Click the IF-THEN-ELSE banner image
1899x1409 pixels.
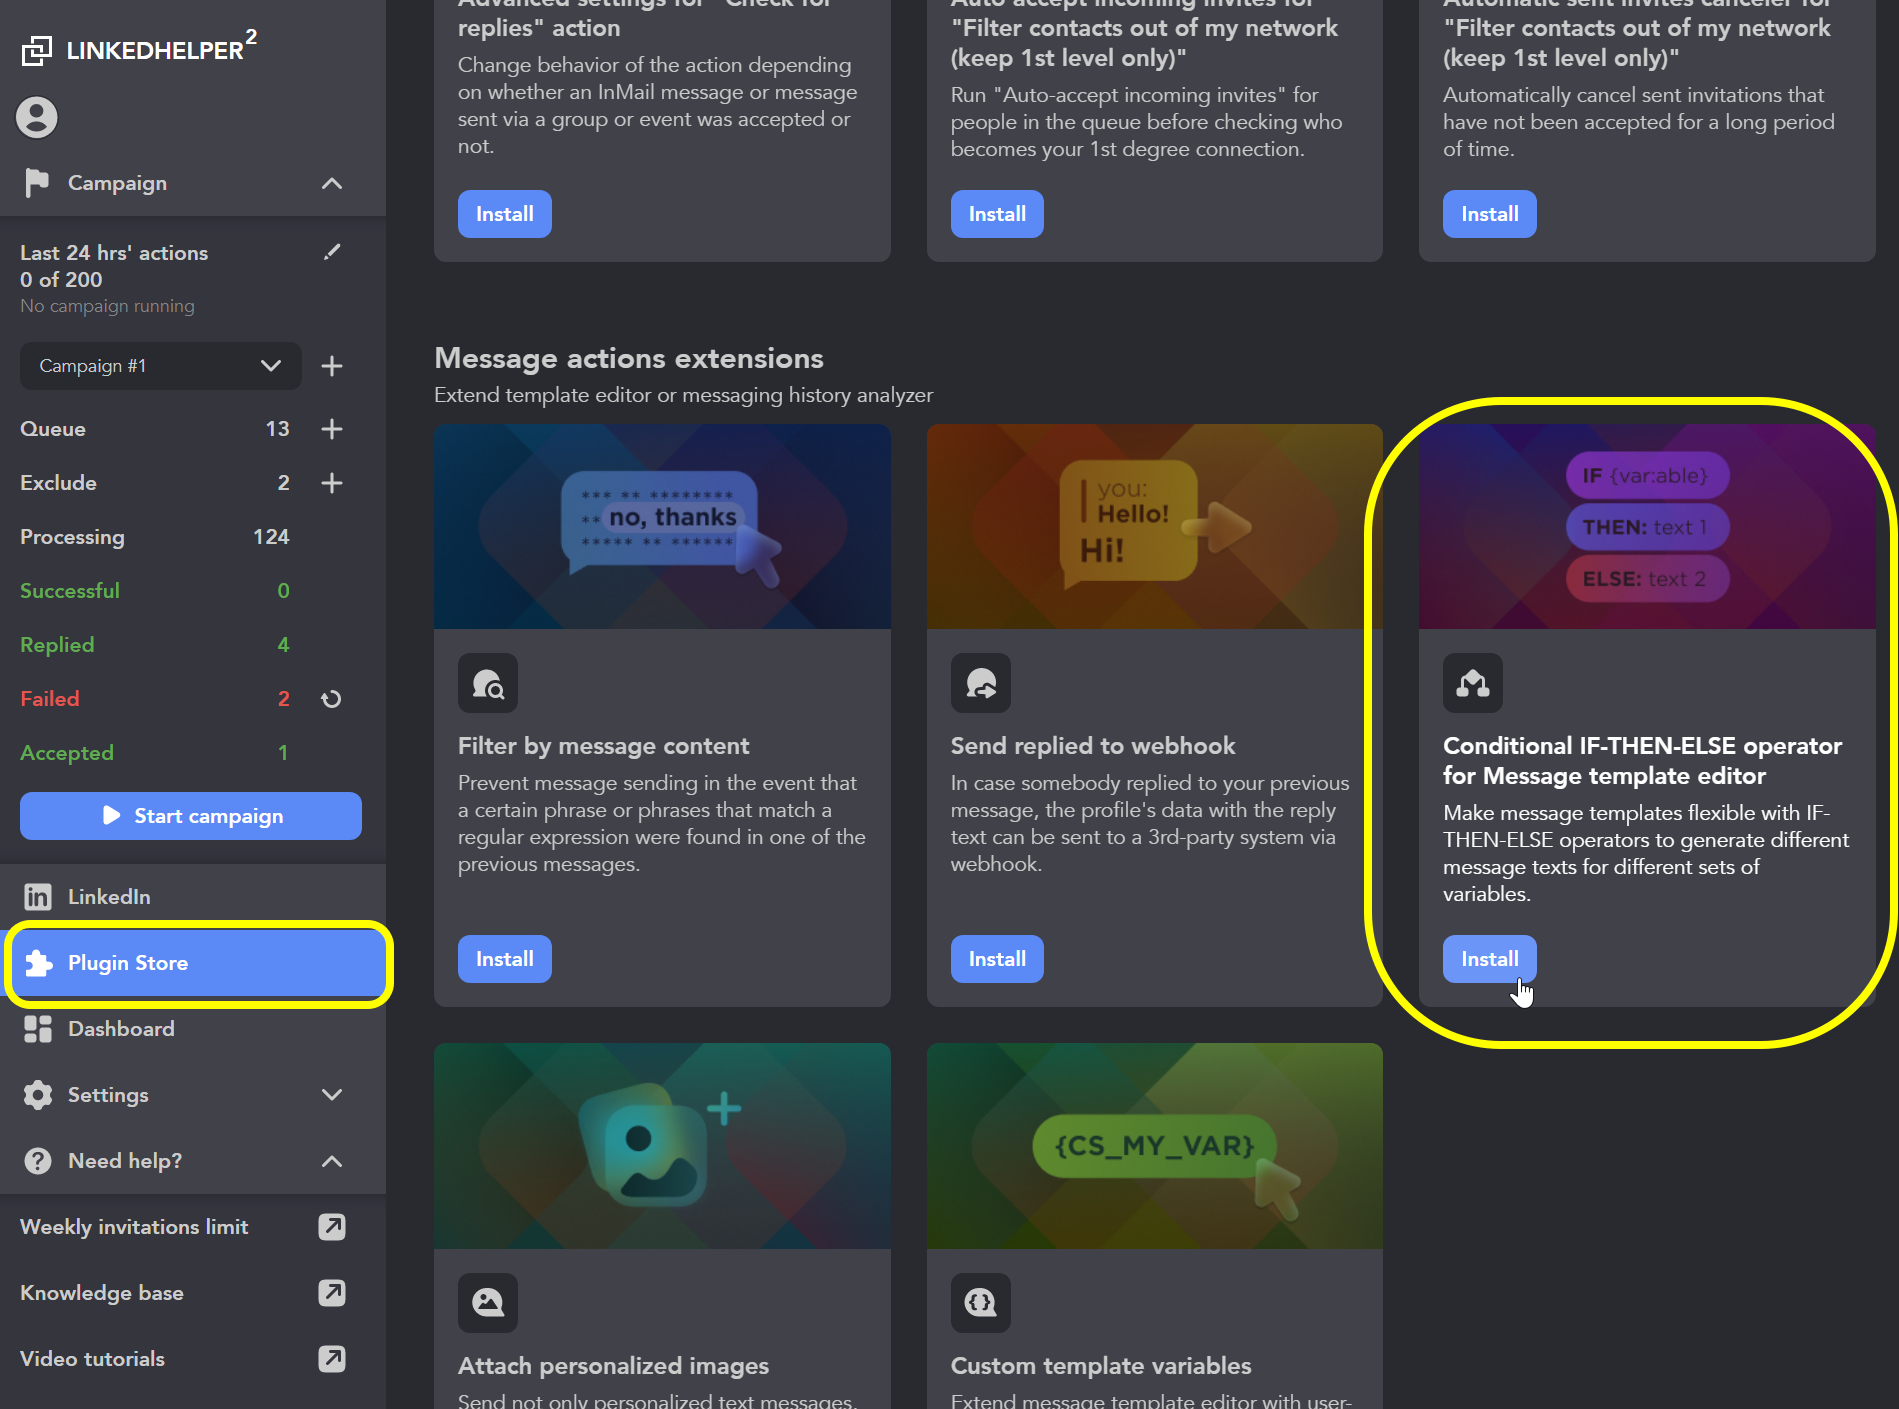pos(1647,526)
